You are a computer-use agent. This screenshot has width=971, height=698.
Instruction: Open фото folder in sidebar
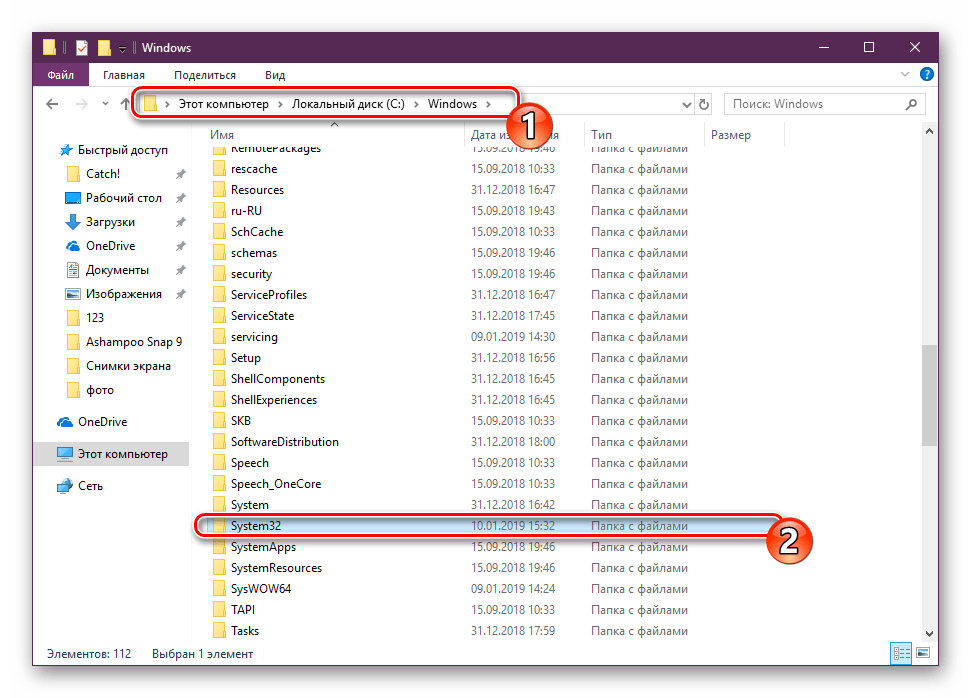coord(100,390)
